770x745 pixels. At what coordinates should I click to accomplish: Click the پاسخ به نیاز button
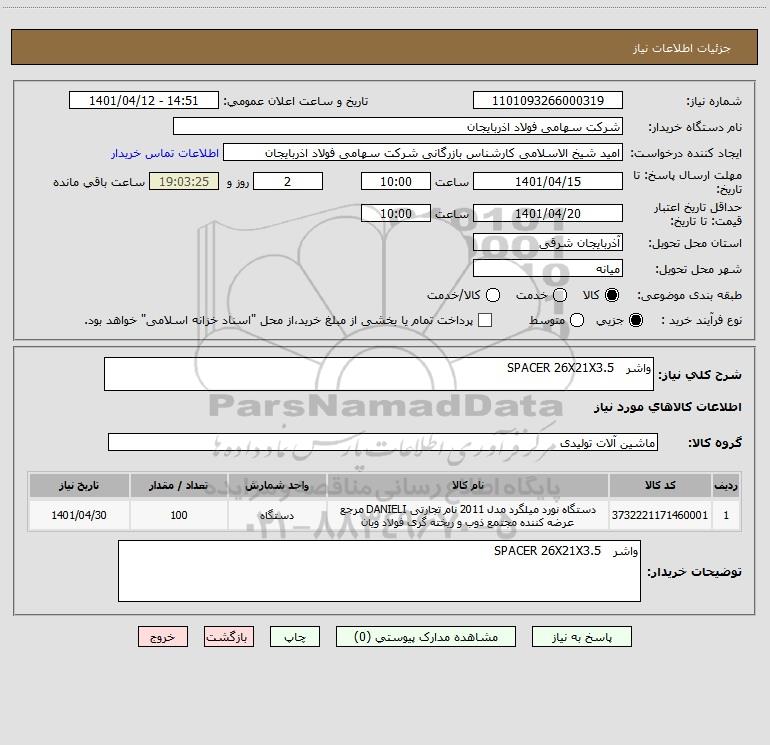[x=581, y=637]
